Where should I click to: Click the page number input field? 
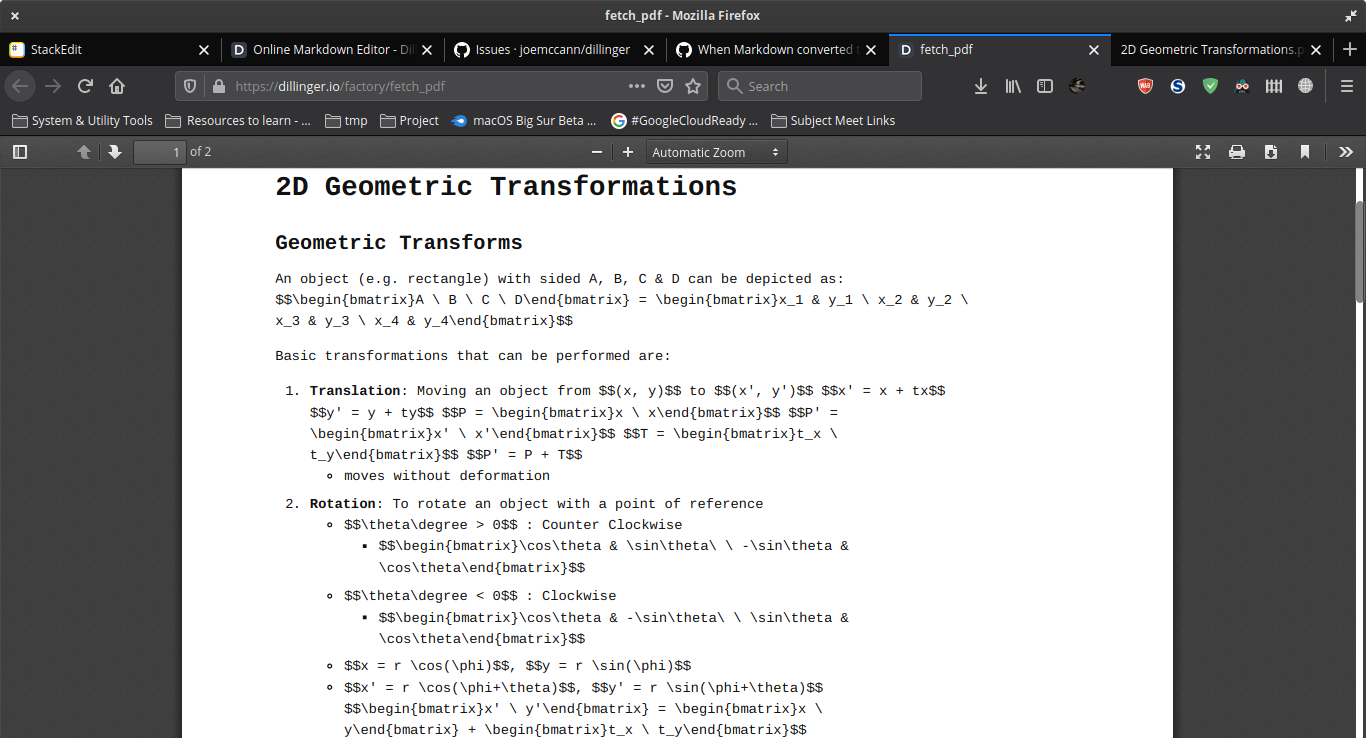160,151
